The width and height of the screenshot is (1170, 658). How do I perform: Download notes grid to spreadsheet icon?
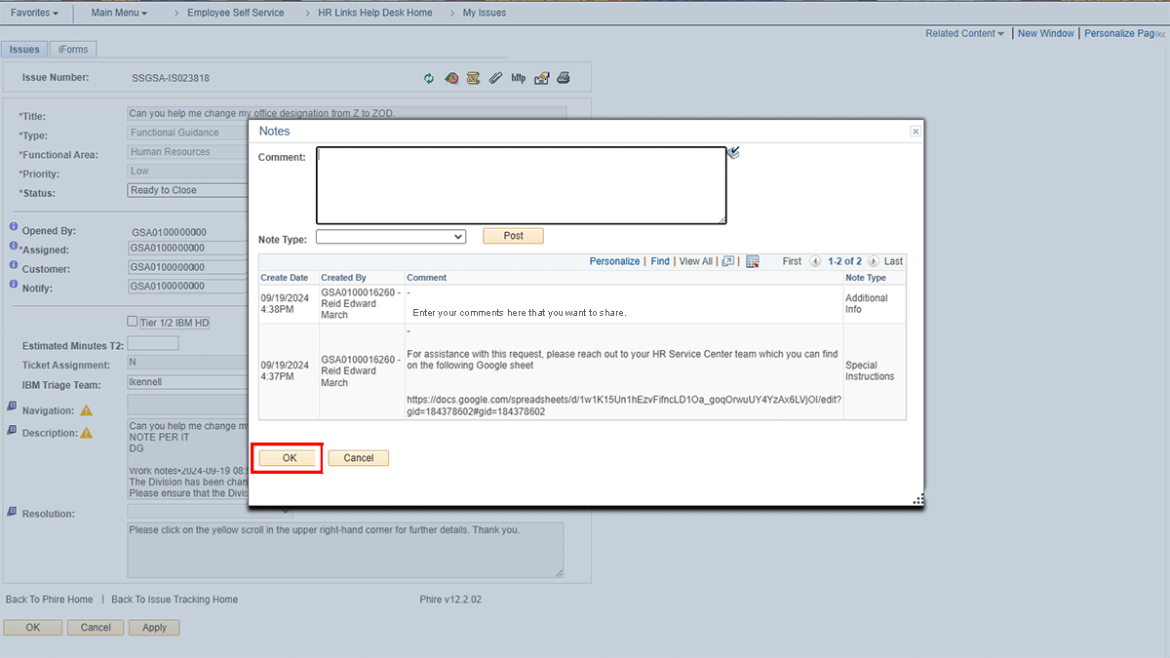(x=752, y=261)
